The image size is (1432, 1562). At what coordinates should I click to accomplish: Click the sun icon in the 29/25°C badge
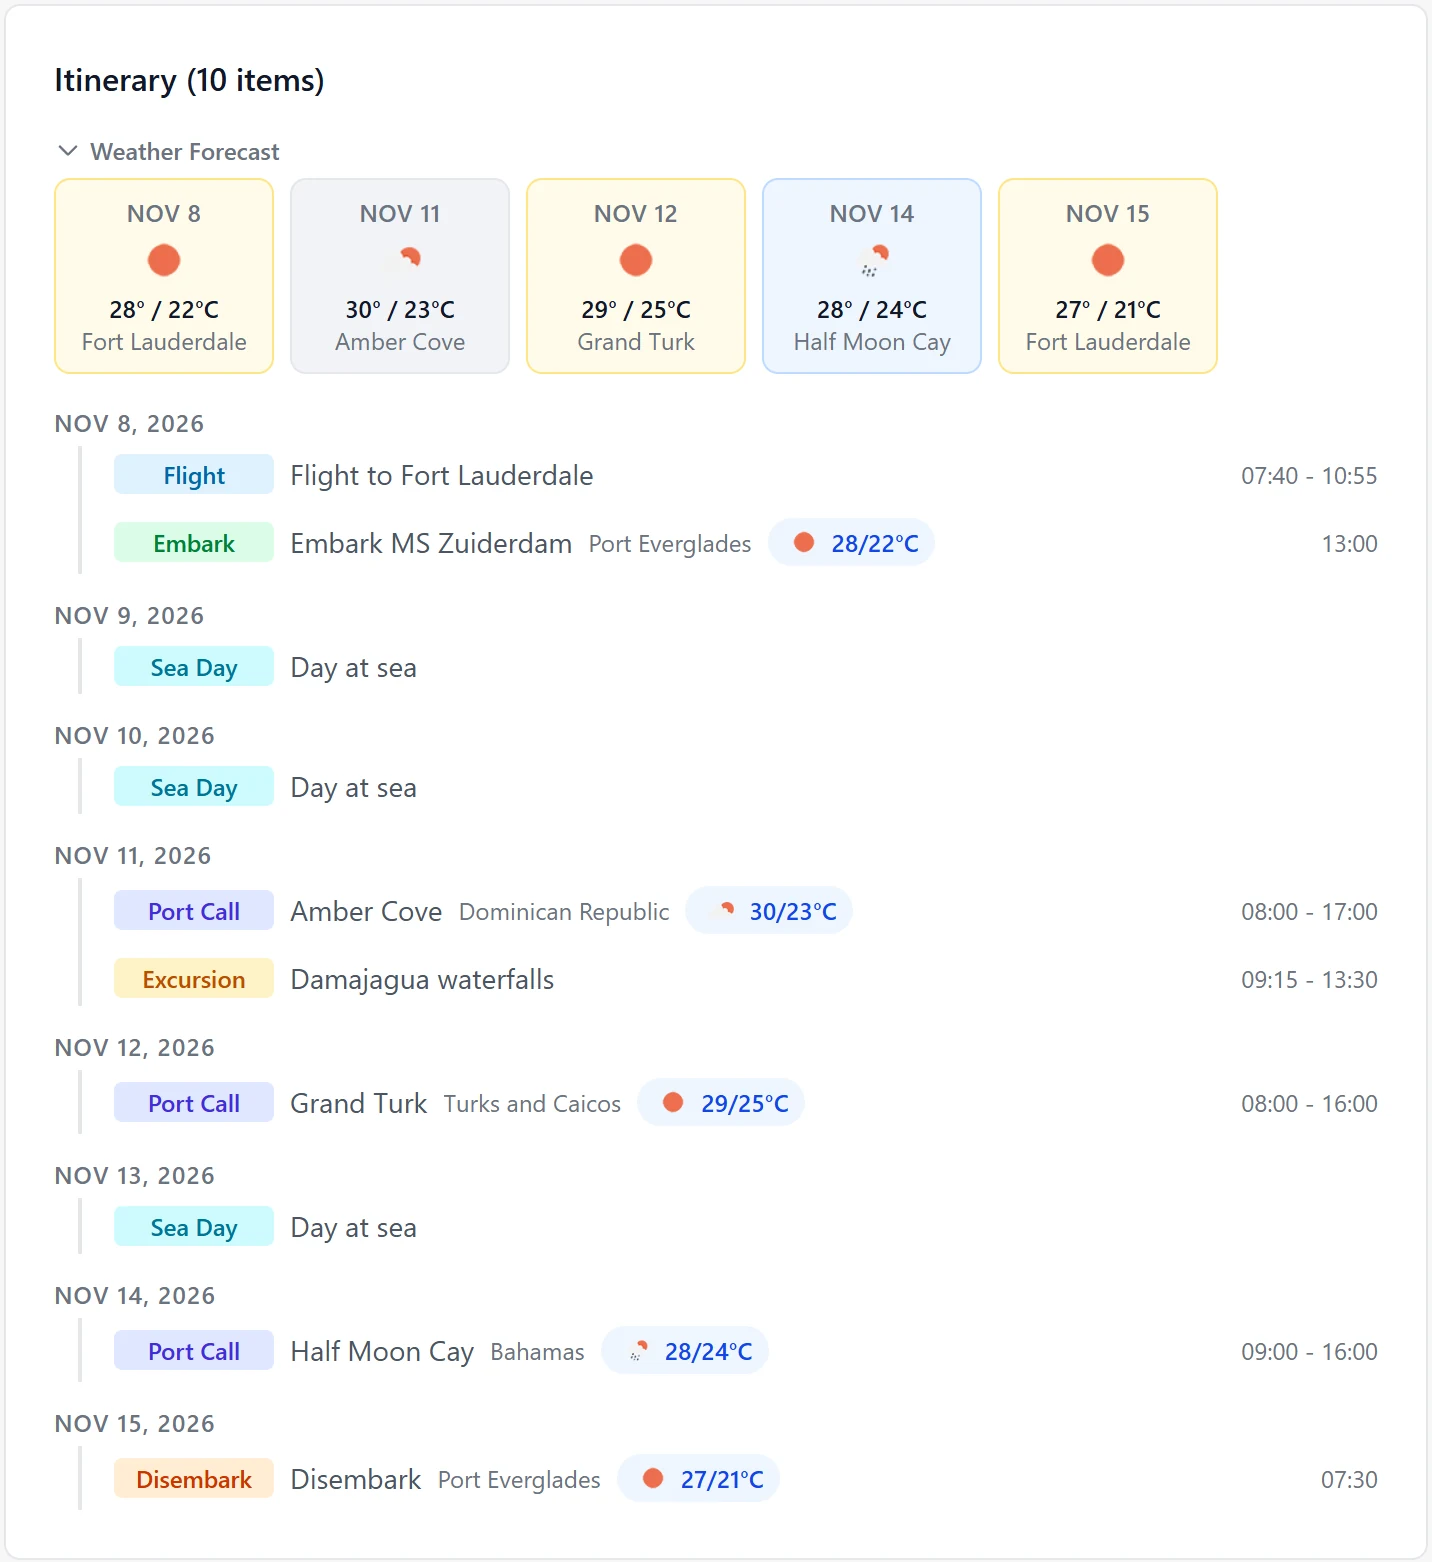point(673,1102)
